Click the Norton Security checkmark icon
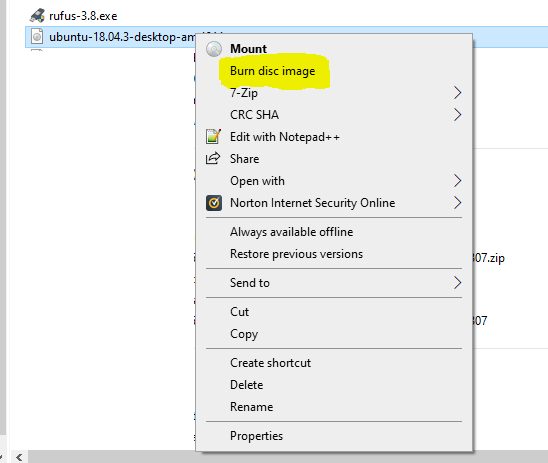Image resolution: width=548 pixels, height=463 pixels. [214, 203]
